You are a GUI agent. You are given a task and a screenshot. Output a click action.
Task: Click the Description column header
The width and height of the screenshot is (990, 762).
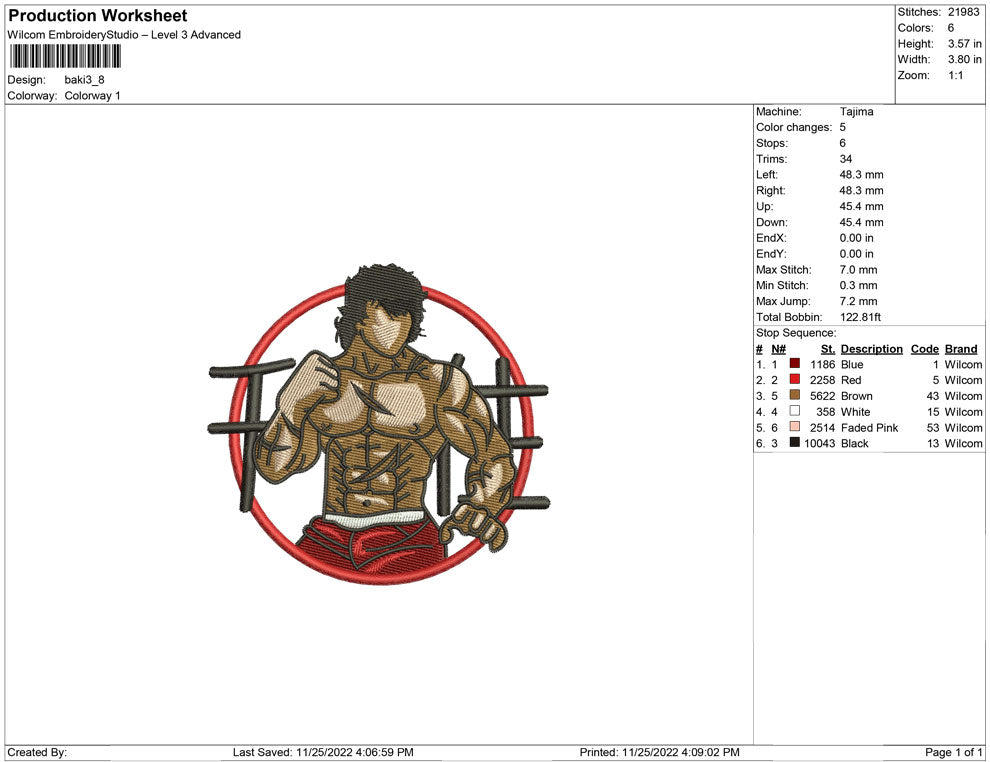(871, 349)
